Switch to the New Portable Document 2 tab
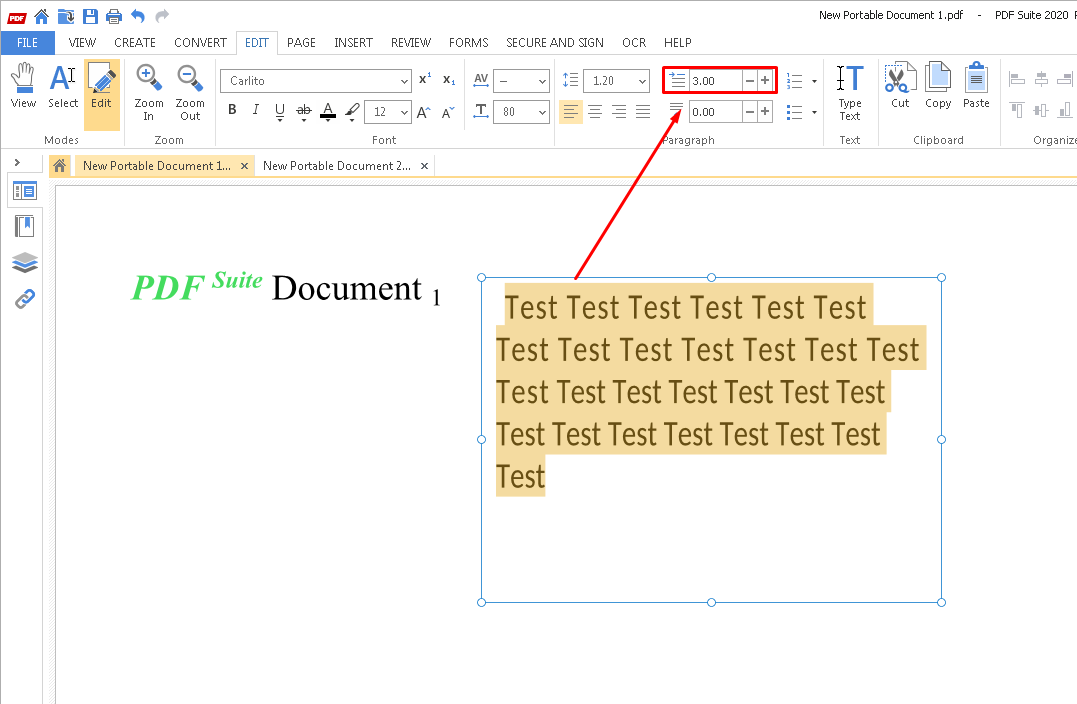The image size is (1077, 704). click(x=337, y=166)
